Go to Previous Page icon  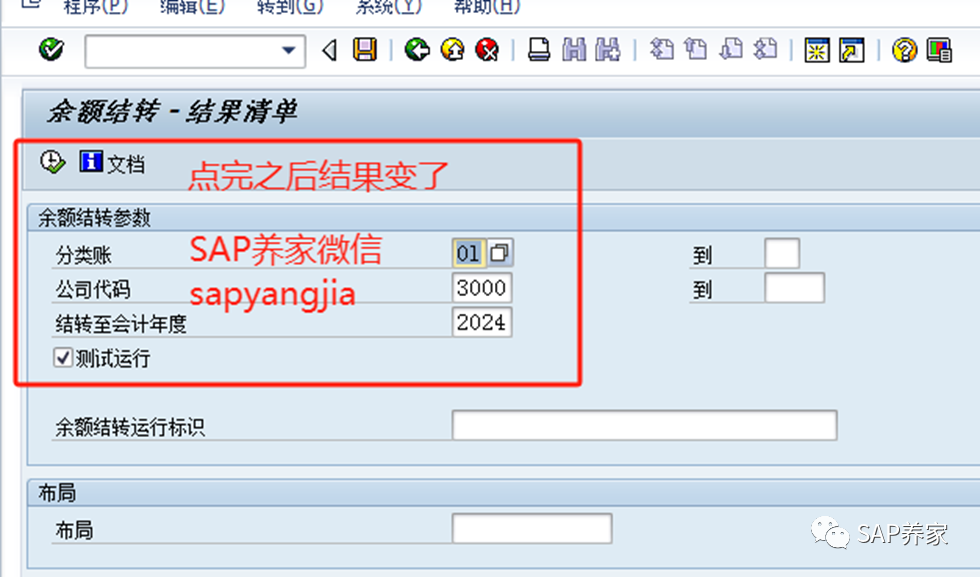click(x=696, y=49)
